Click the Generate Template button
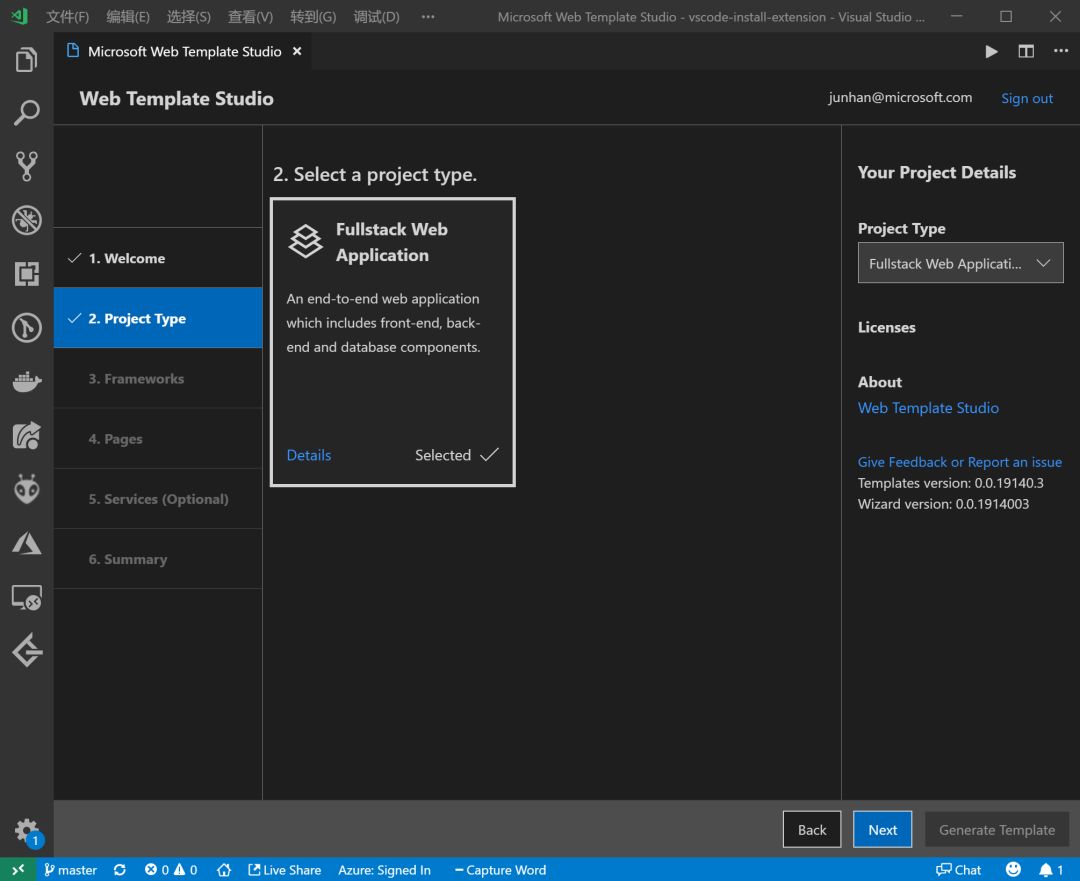1080x881 pixels. [997, 830]
